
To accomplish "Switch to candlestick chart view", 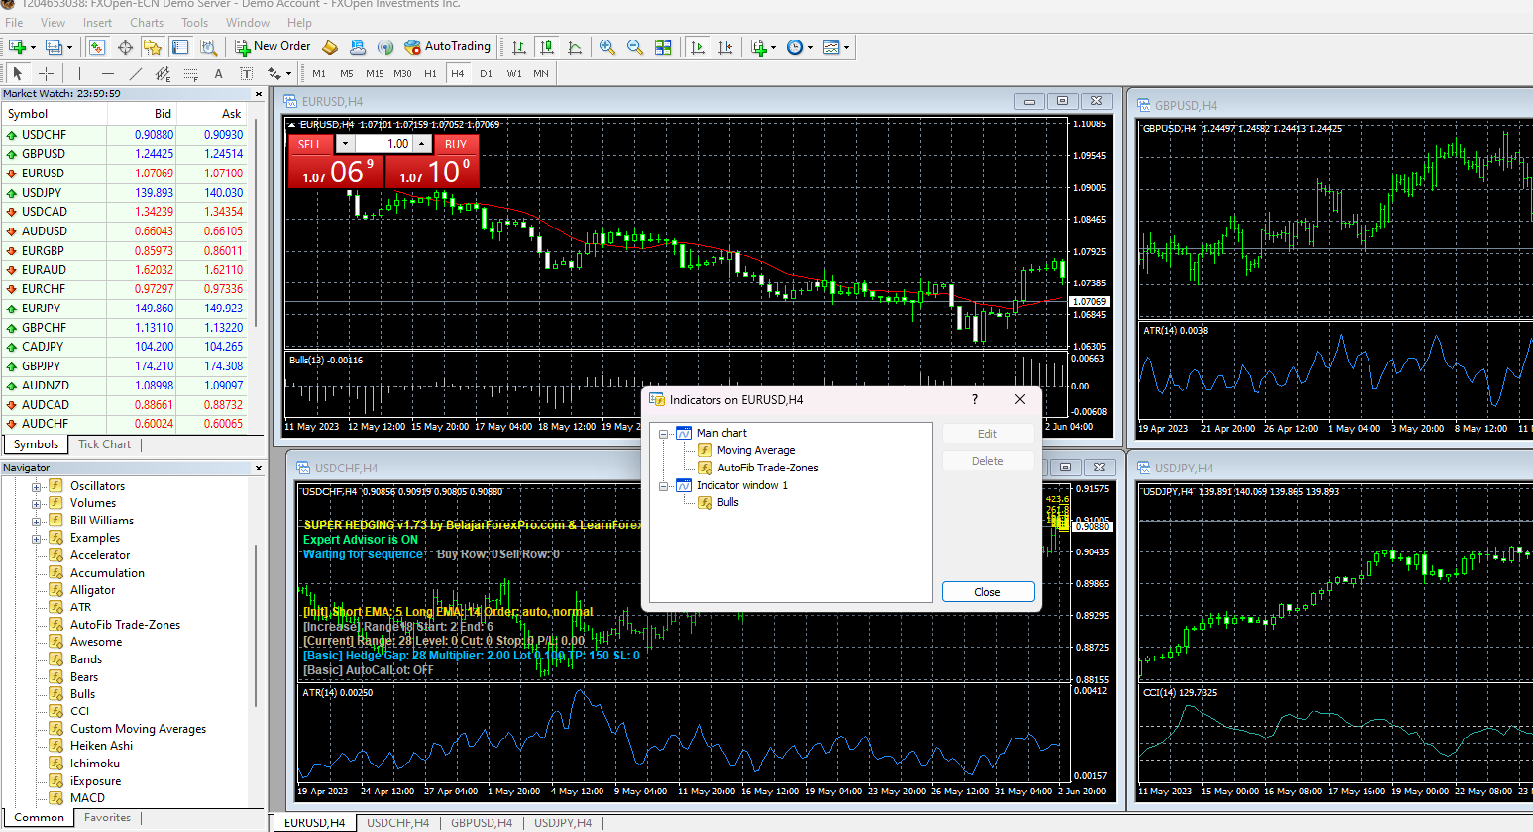I will tap(547, 47).
